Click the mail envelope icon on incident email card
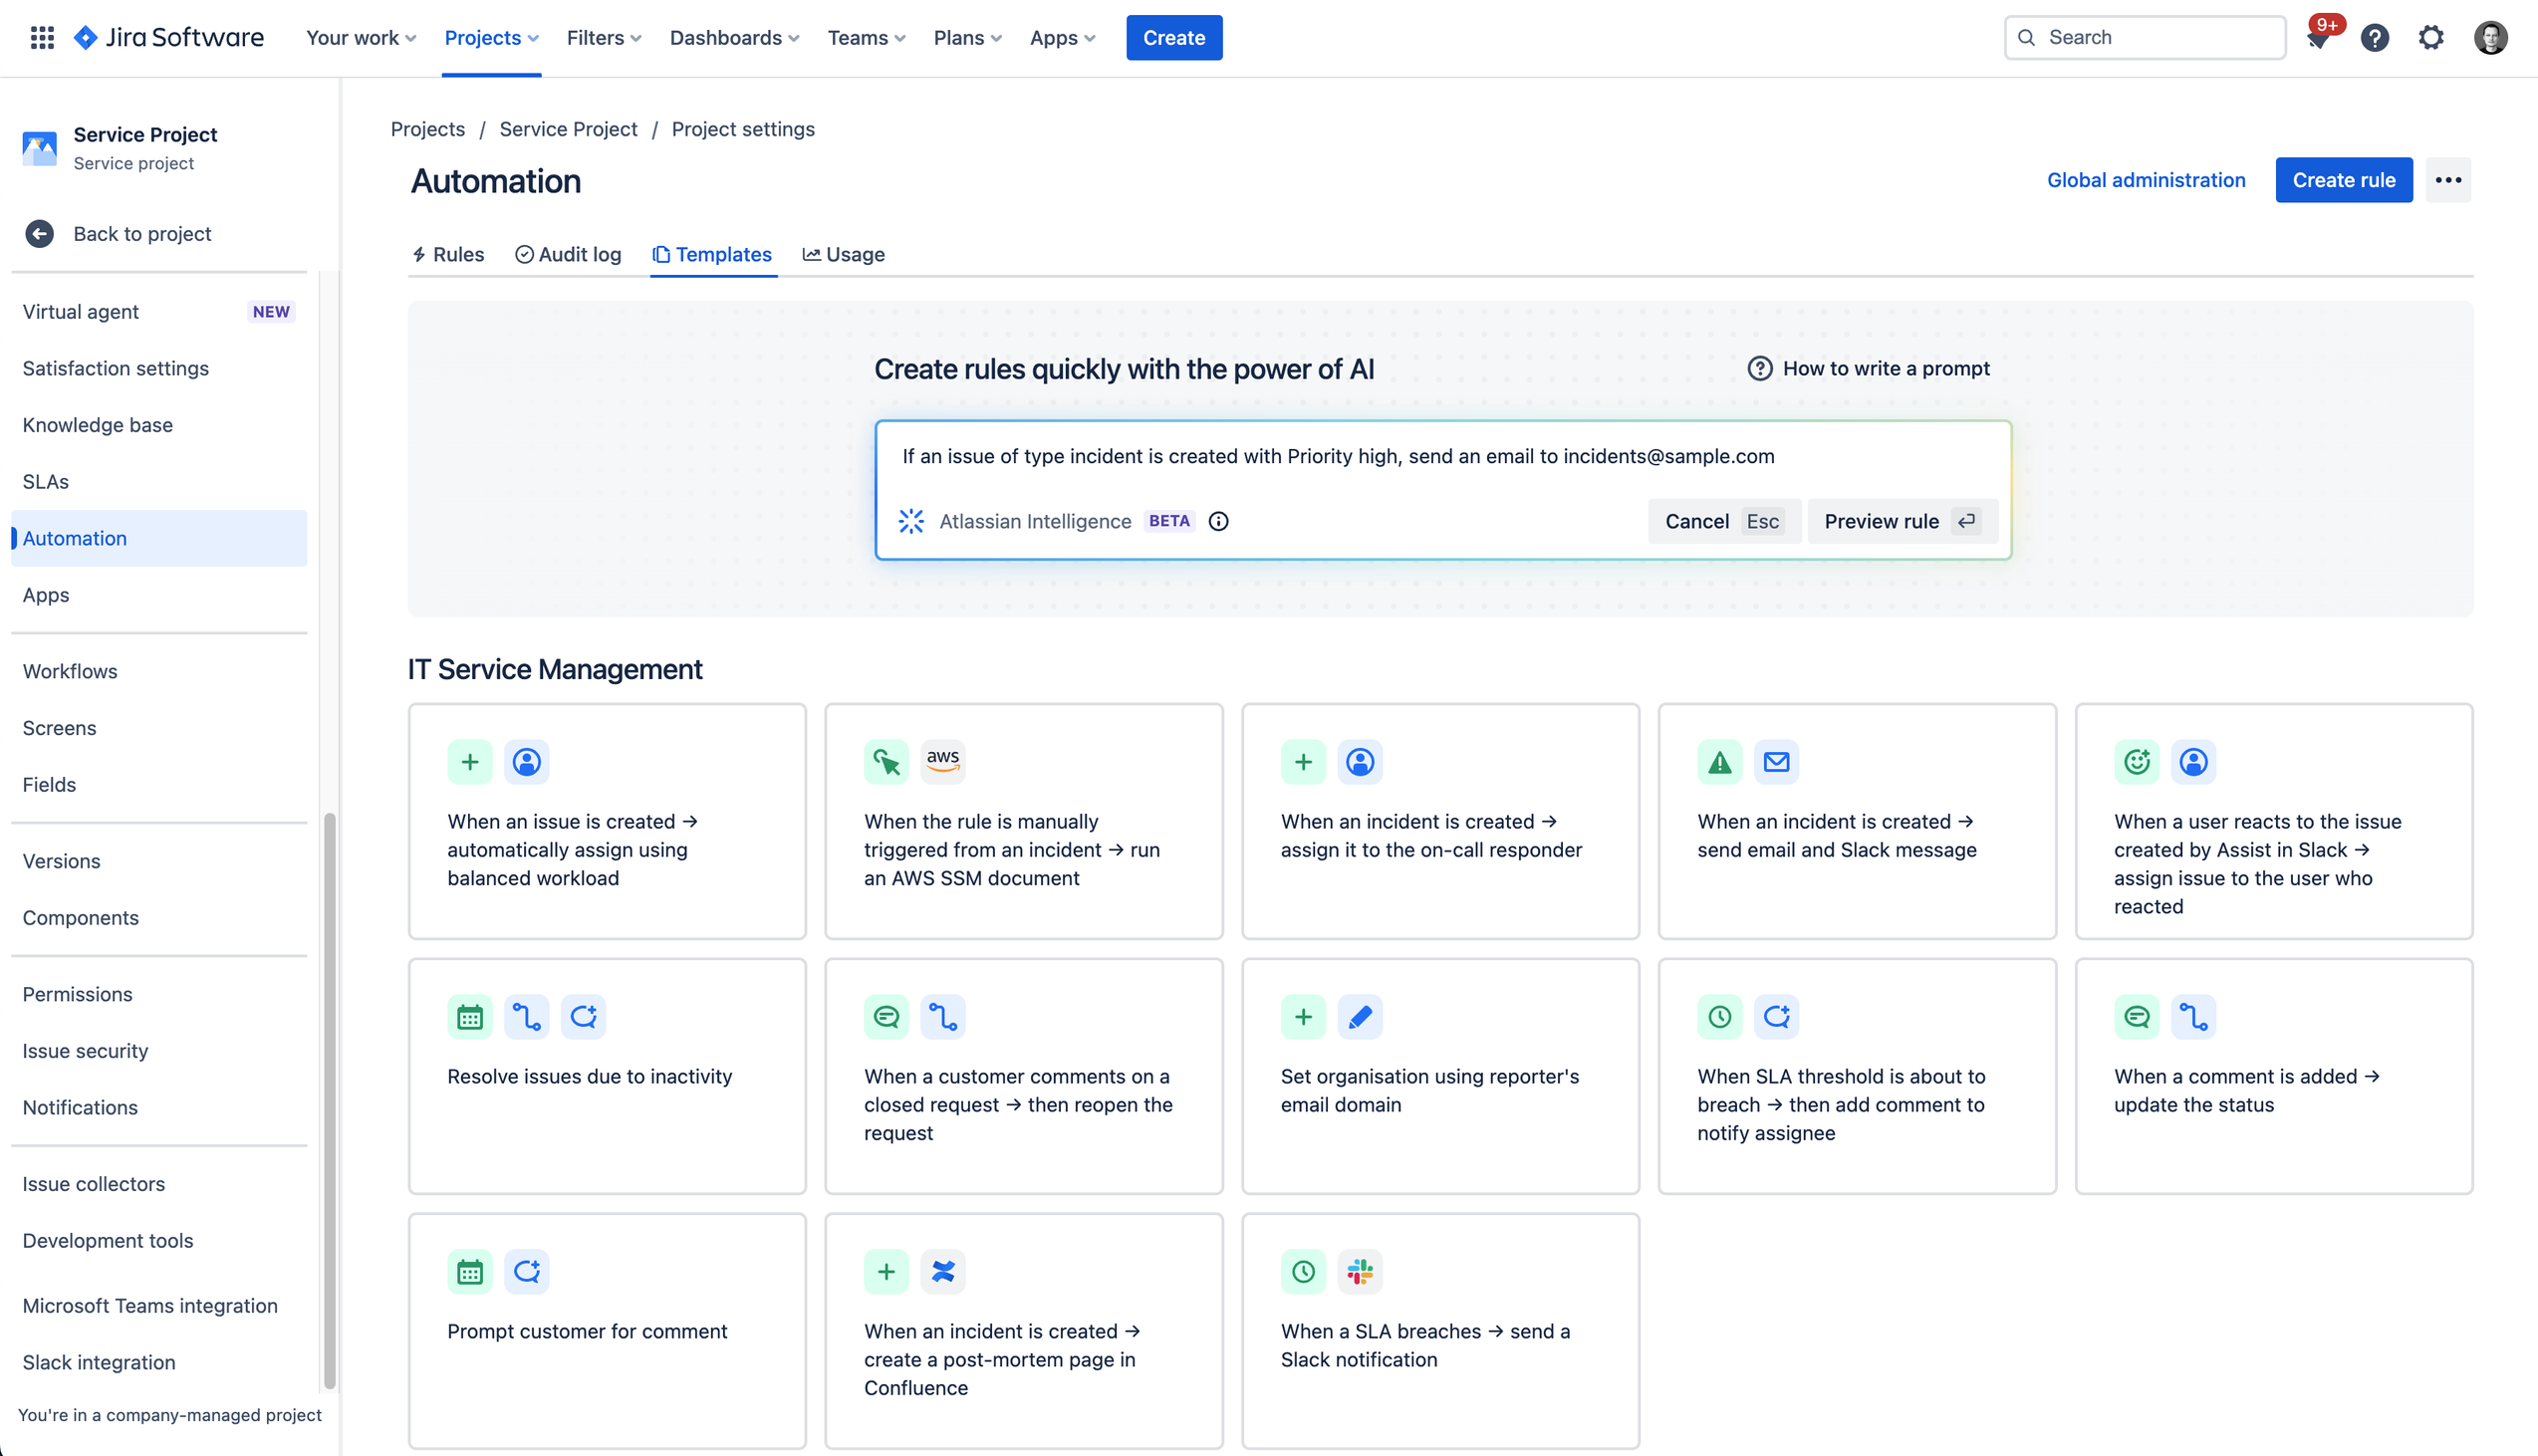This screenshot has width=2538, height=1456. click(1776, 762)
